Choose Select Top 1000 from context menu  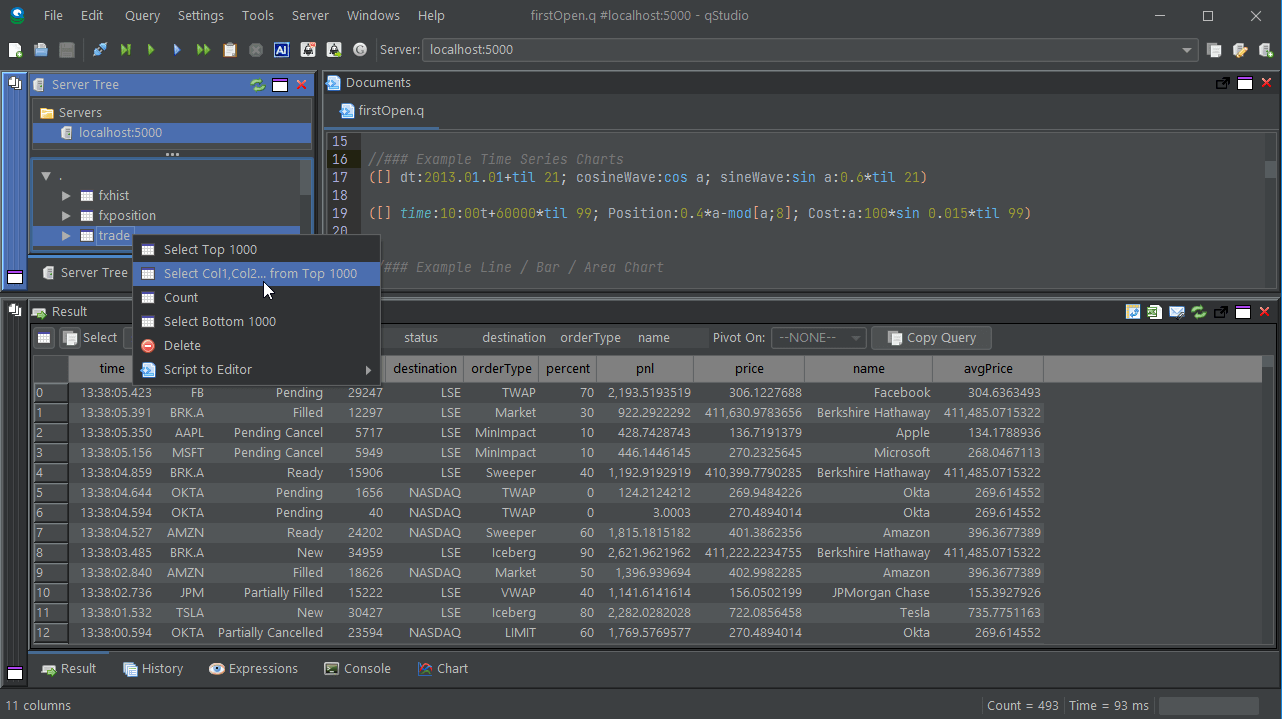pyautogui.click(x=210, y=250)
